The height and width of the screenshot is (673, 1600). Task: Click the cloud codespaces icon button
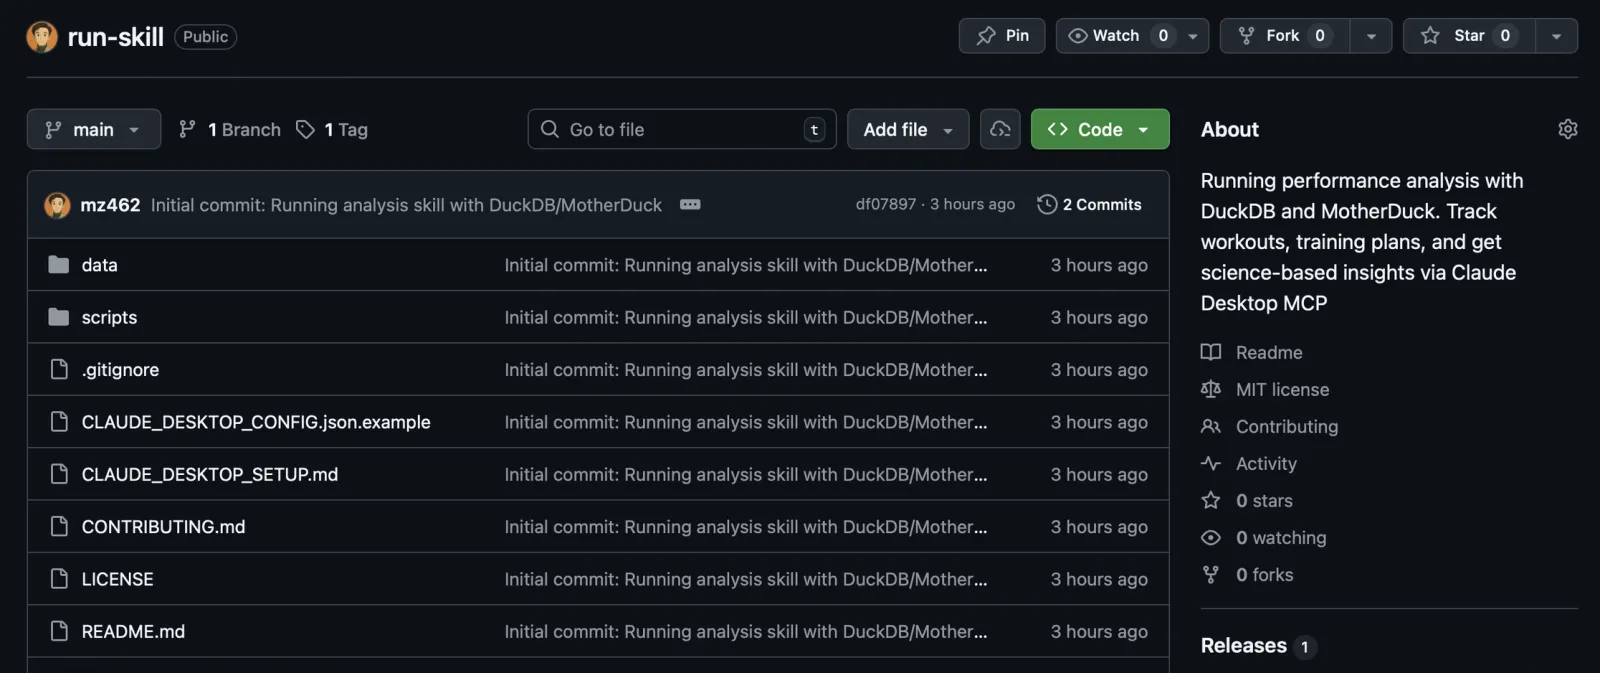(1000, 129)
